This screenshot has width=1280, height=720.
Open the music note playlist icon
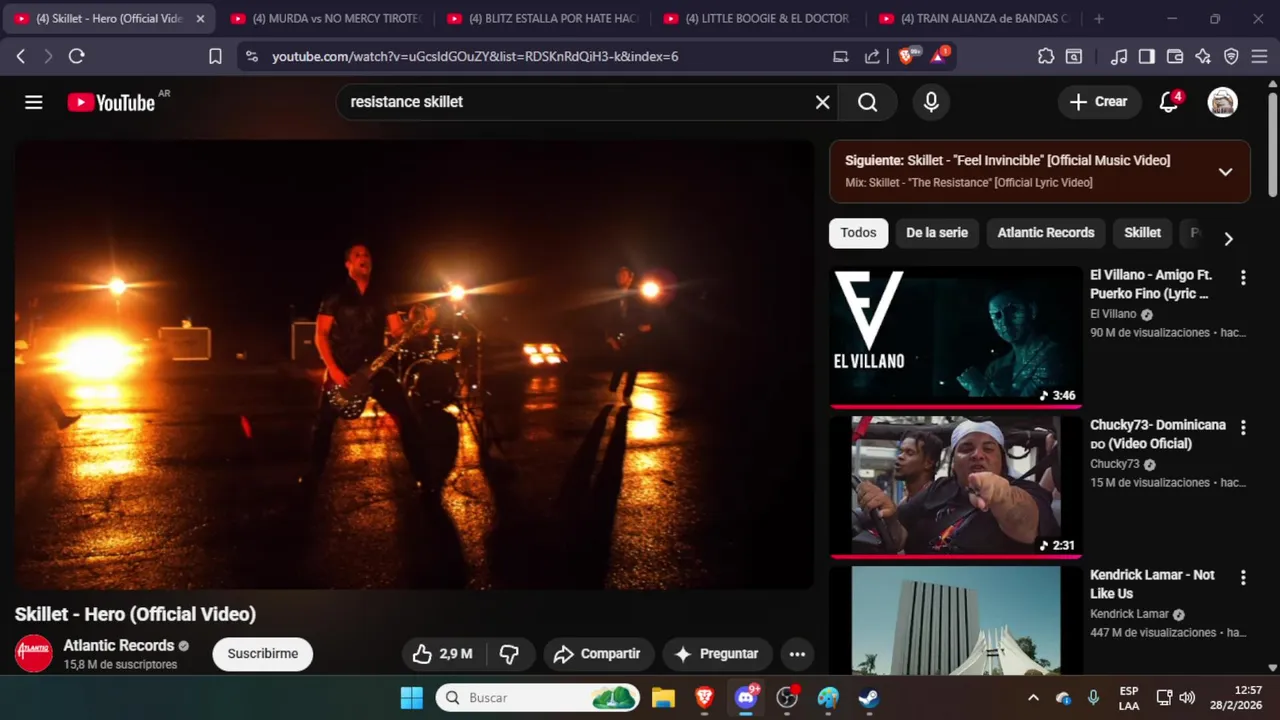pos(1120,57)
